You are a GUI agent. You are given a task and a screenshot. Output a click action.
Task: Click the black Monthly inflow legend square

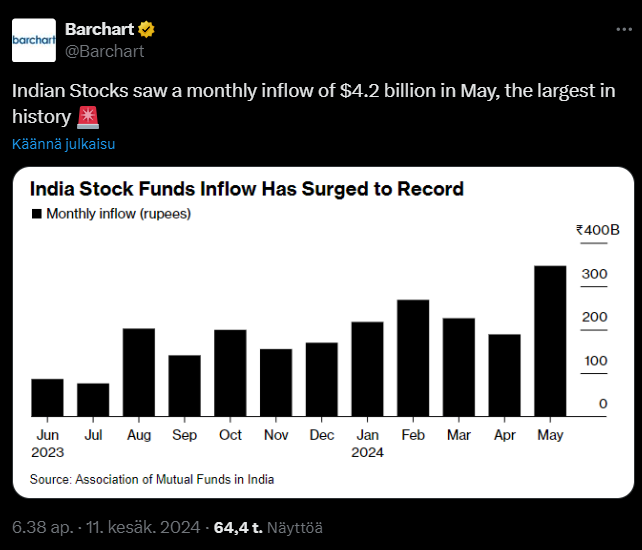pyautogui.click(x=37, y=214)
